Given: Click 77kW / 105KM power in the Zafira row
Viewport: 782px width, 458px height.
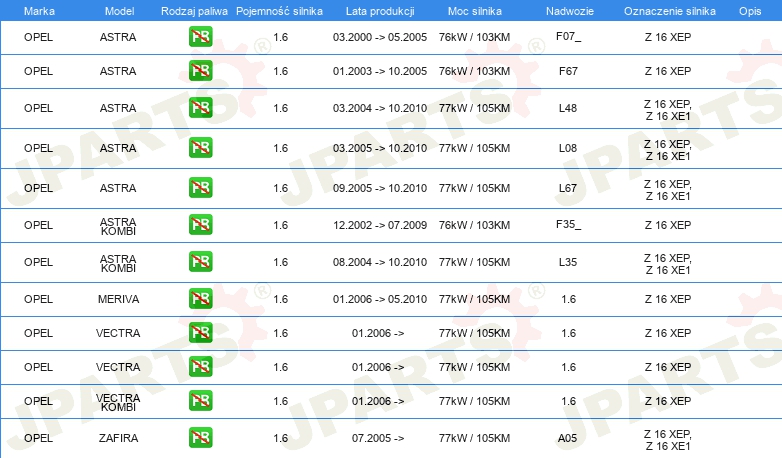Looking at the screenshot, I should coord(474,438).
